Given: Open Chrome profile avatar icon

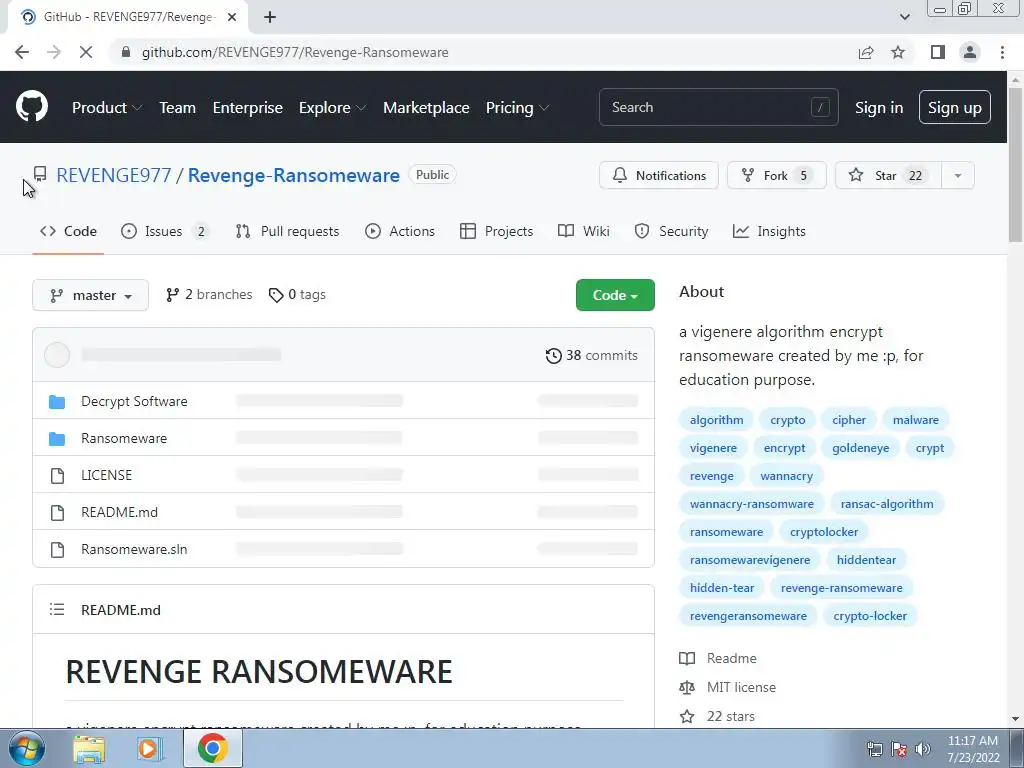Looking at the screenshot, I should coord(970,52).
